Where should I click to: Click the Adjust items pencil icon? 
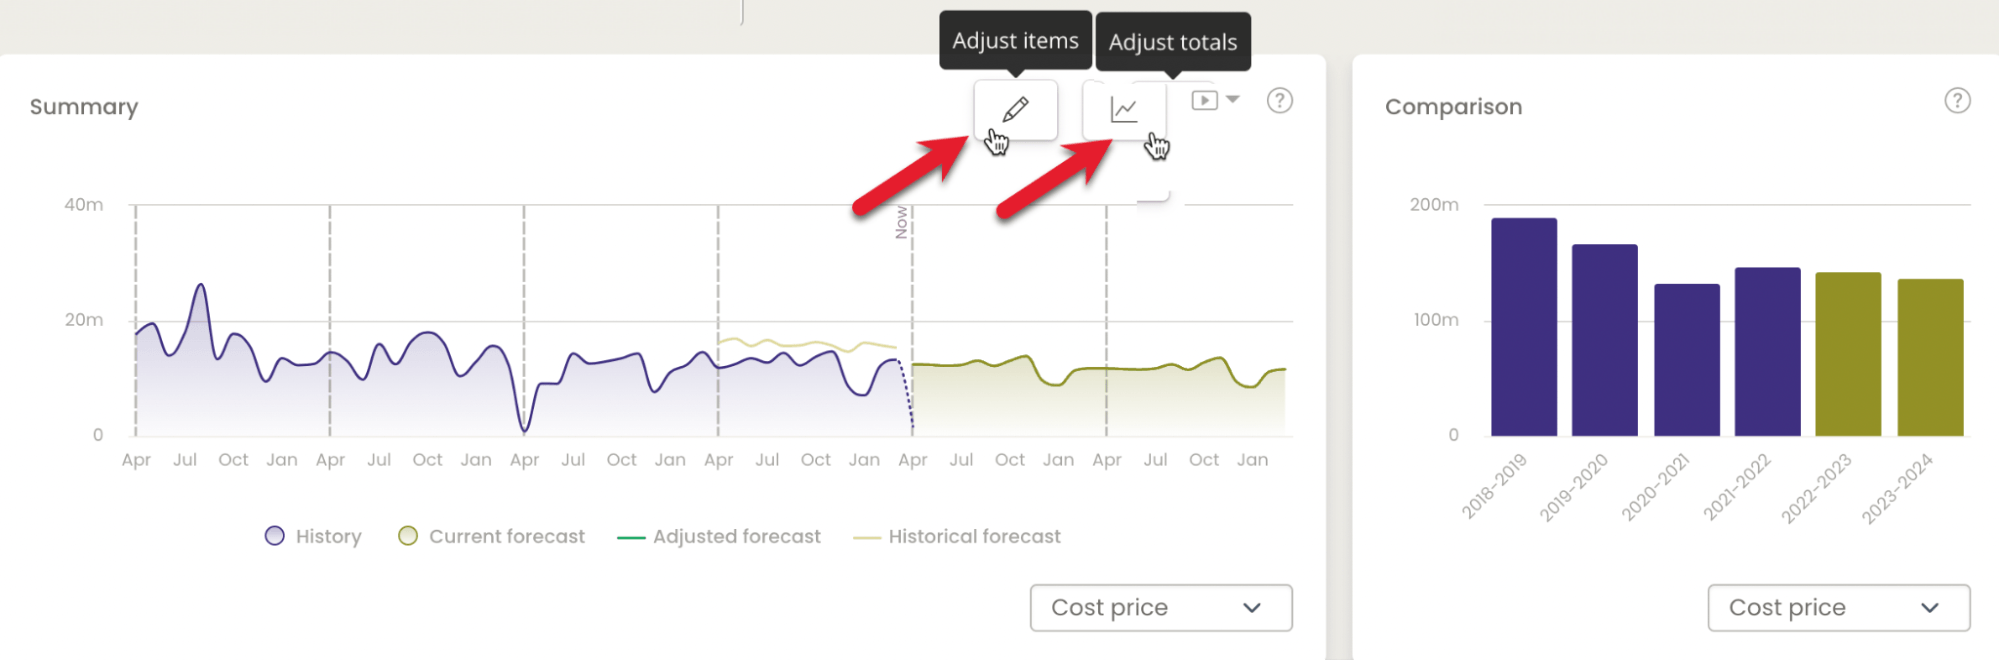click(1015, 109)
